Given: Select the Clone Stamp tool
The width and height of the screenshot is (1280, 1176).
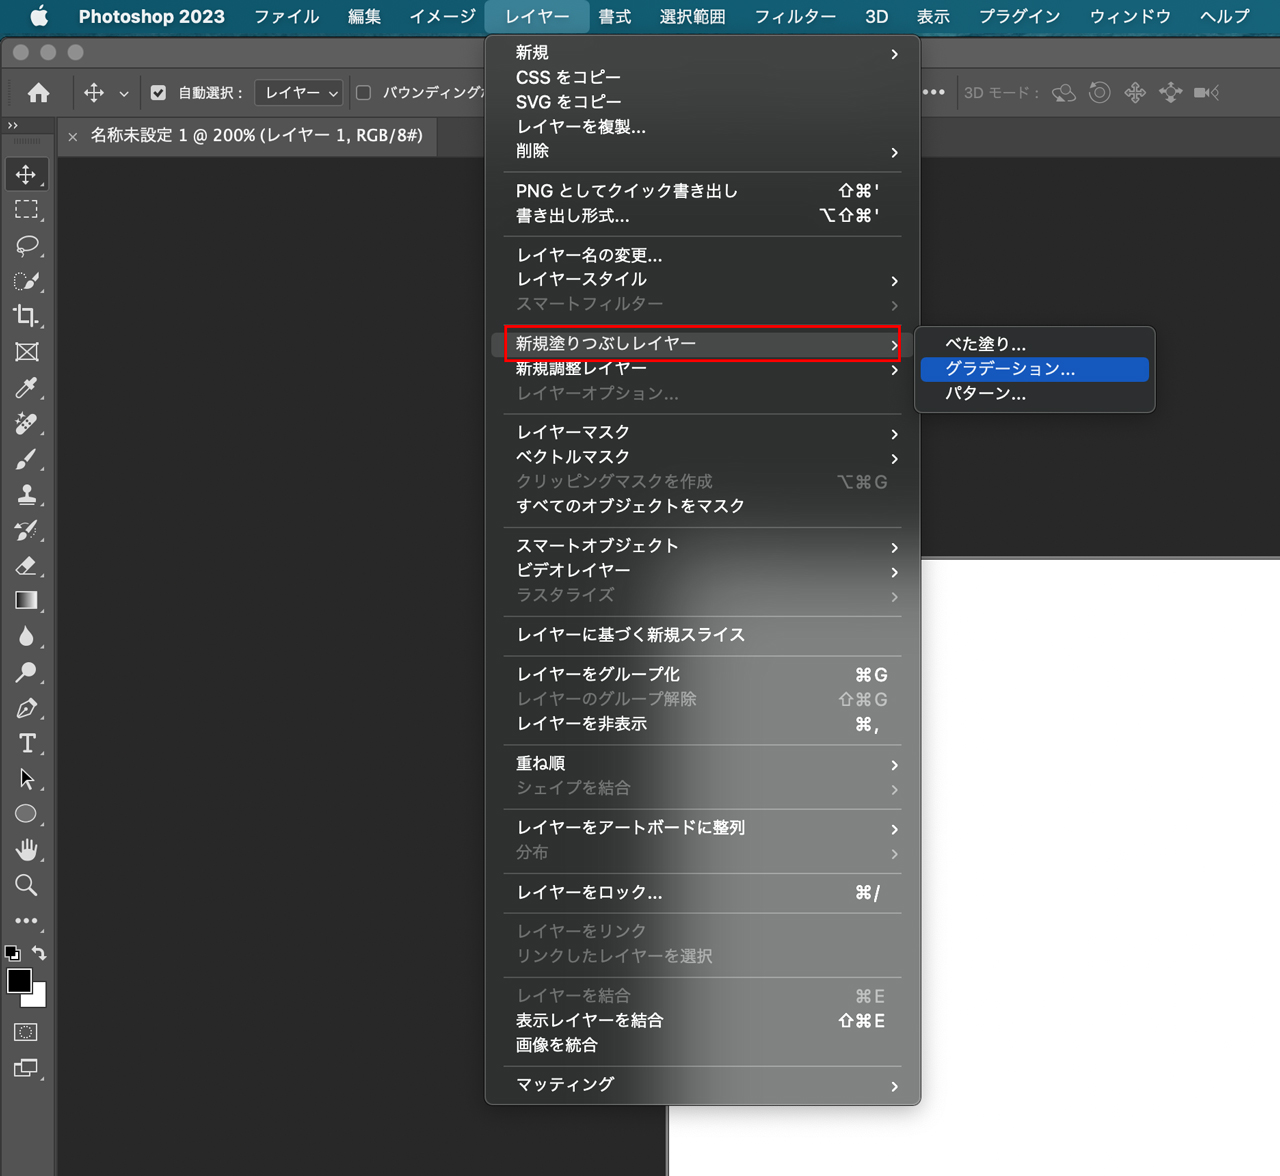Looking at the screenshot, I should (27, 495).
